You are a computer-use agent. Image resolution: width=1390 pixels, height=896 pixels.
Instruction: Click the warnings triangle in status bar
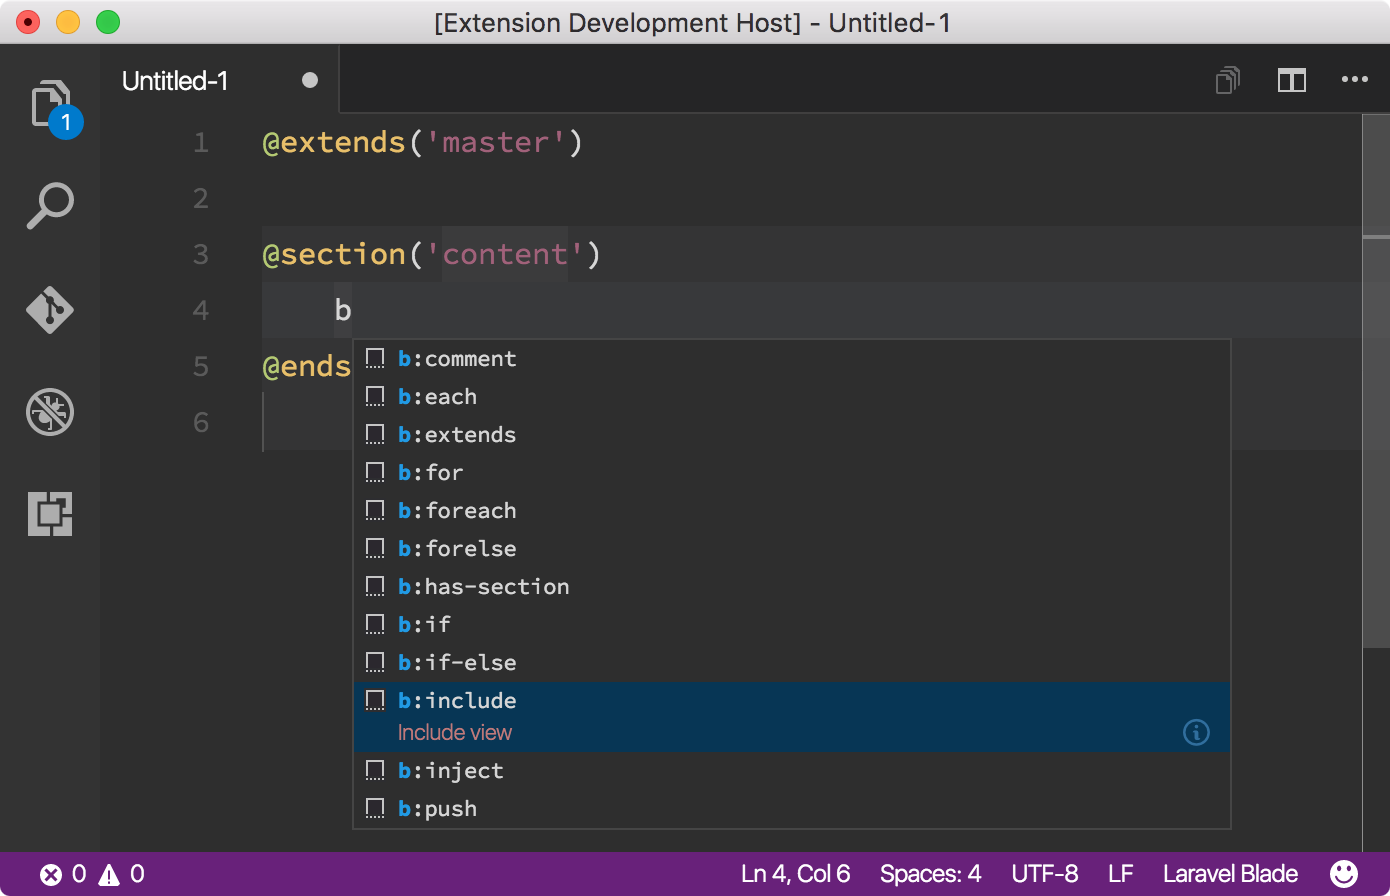109,875
